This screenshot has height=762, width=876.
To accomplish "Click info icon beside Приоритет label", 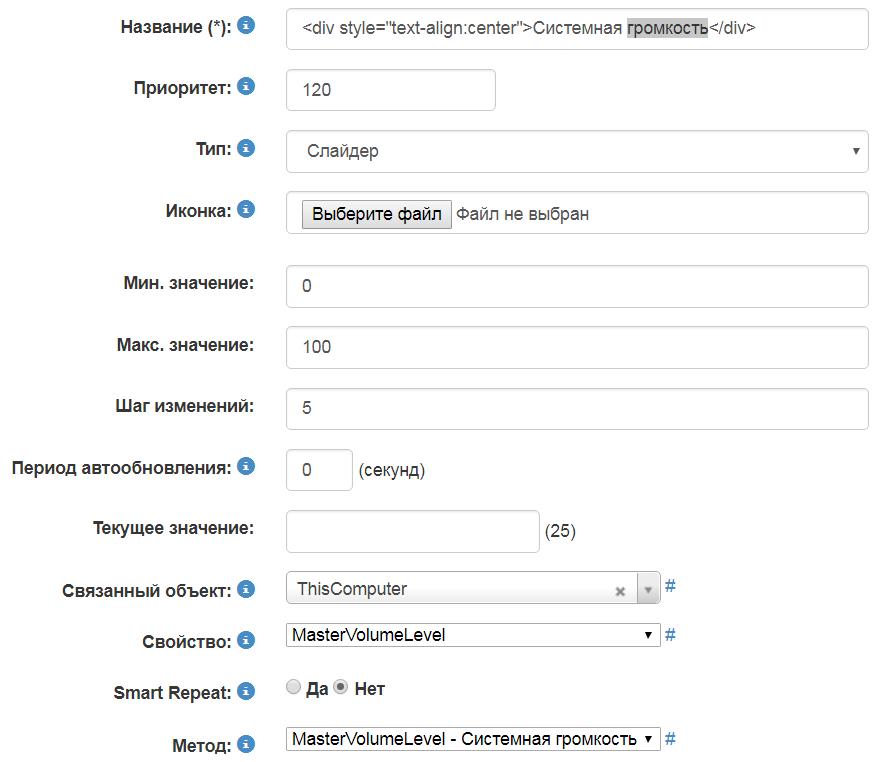I will pos(246,86).
